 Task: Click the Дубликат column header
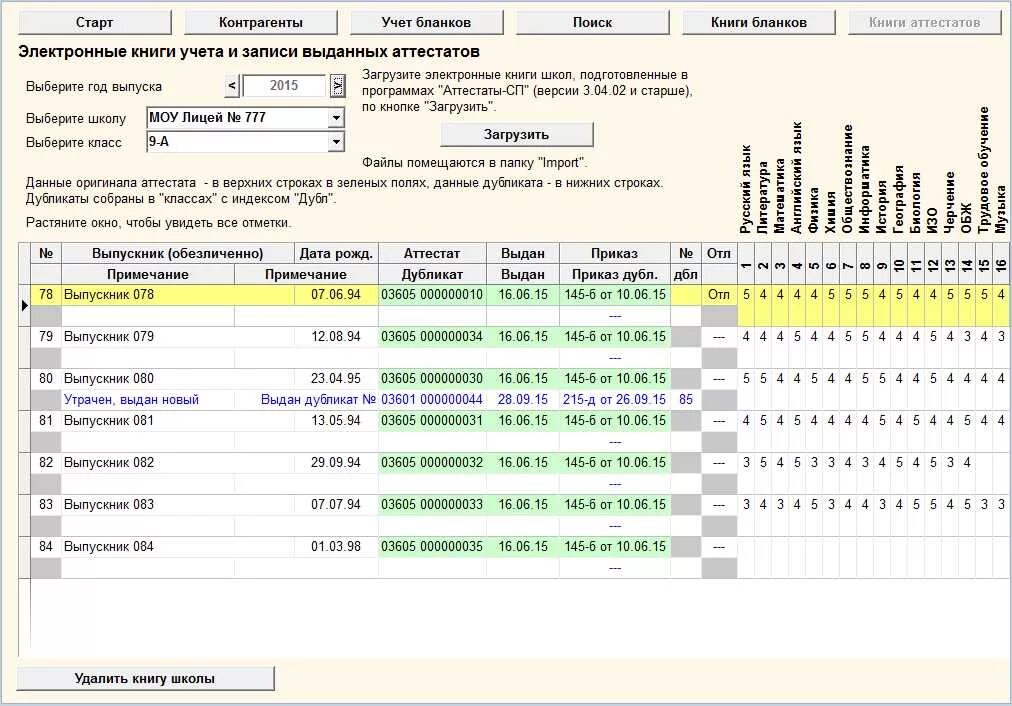pos(432,274)
